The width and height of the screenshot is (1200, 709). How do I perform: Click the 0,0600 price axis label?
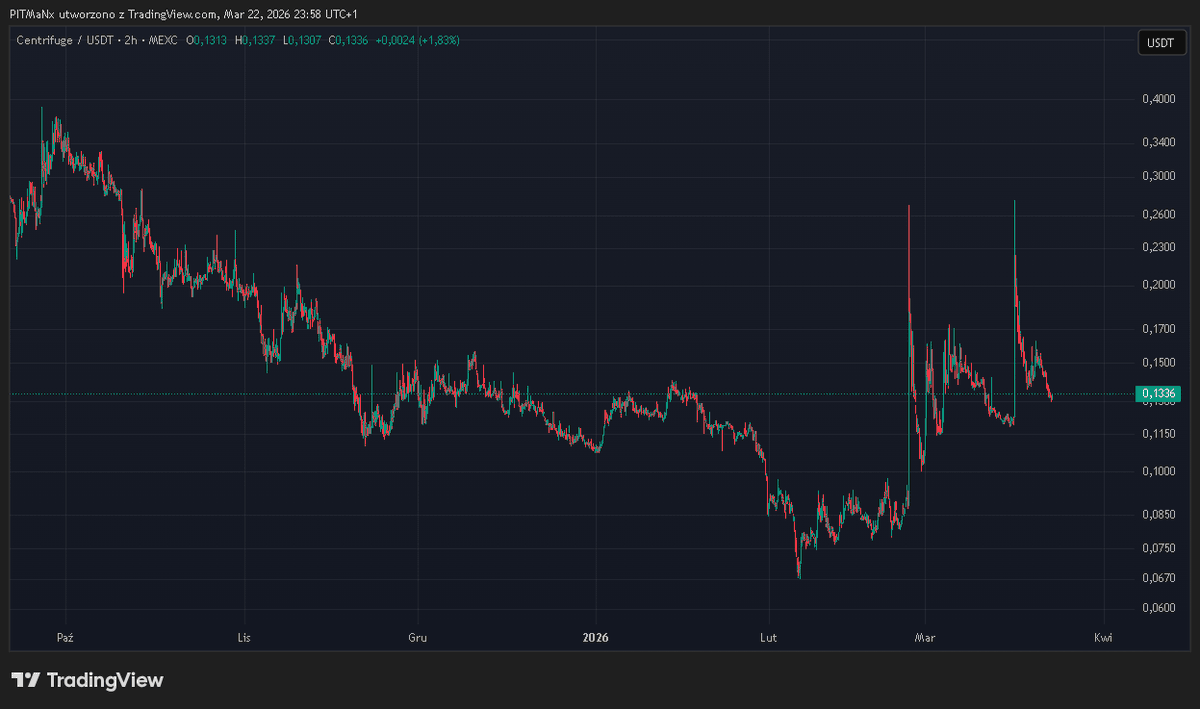[x=1159, y=608]
